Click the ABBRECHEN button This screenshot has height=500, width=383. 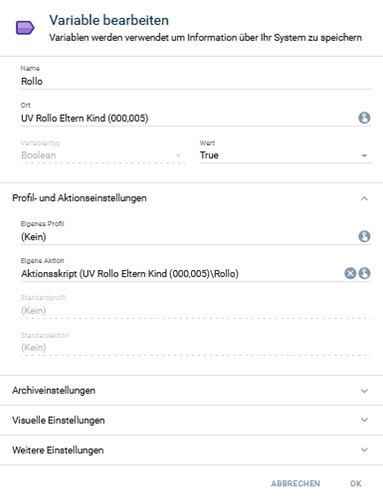pos(295,483)
